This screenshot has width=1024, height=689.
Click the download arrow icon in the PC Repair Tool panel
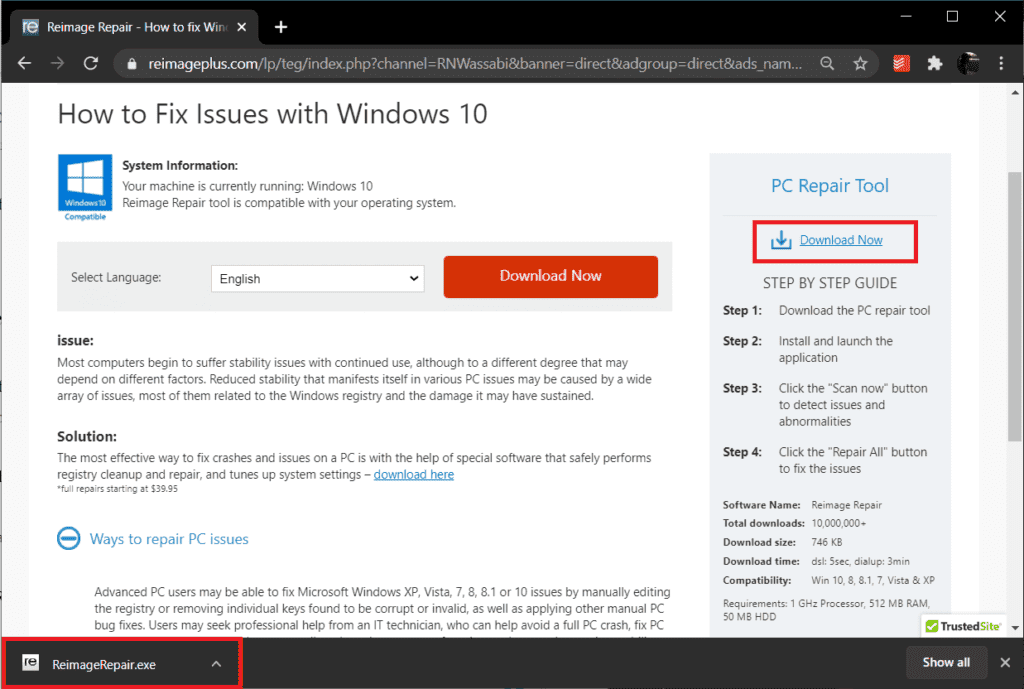(x=781, y=240)
